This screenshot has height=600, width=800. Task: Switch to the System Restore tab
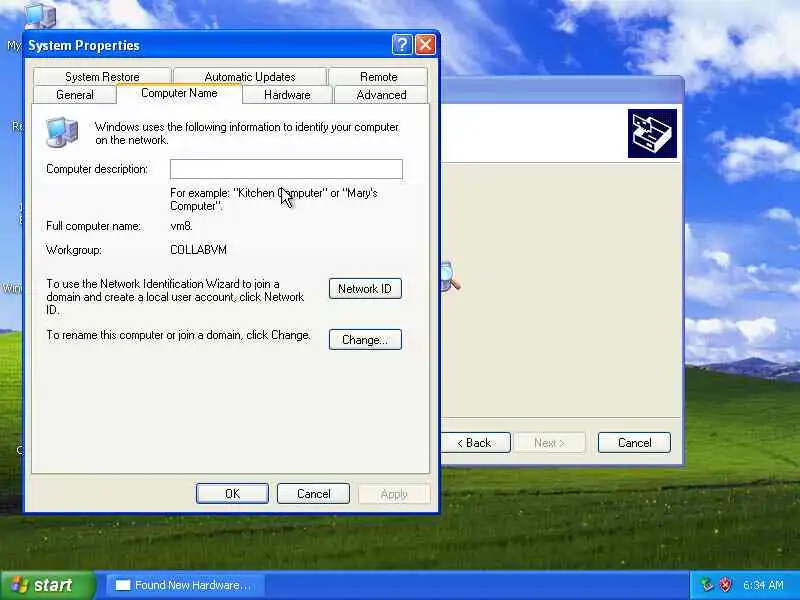102,77
